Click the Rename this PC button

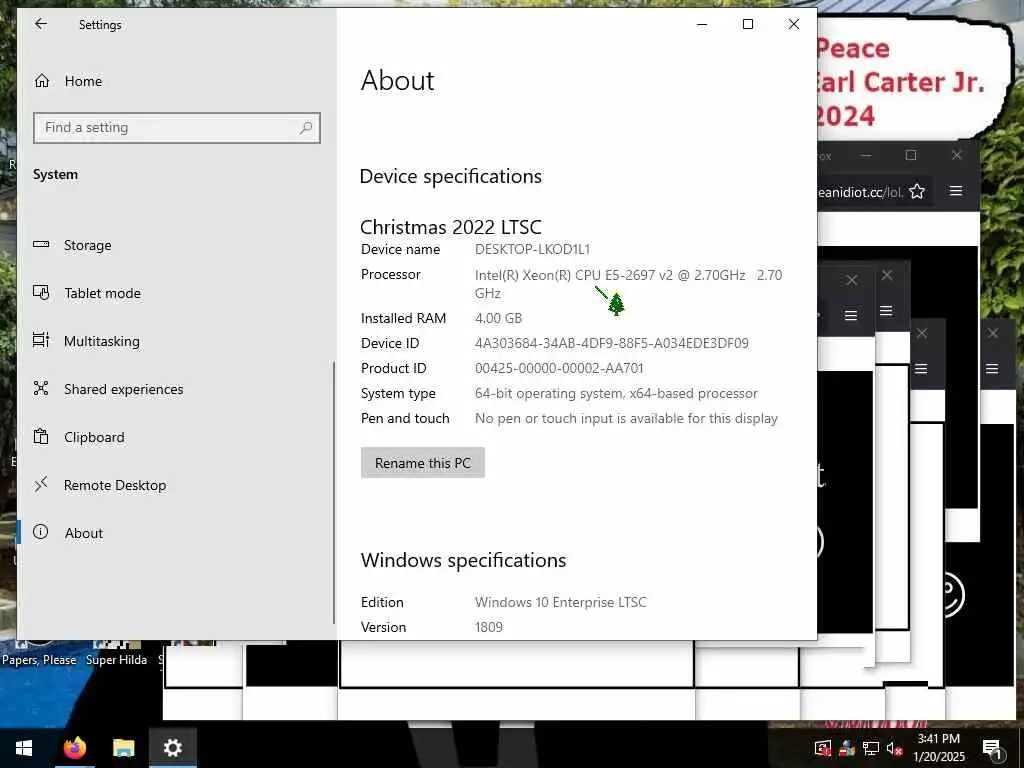pyautogui.click(x=423, y=463)
